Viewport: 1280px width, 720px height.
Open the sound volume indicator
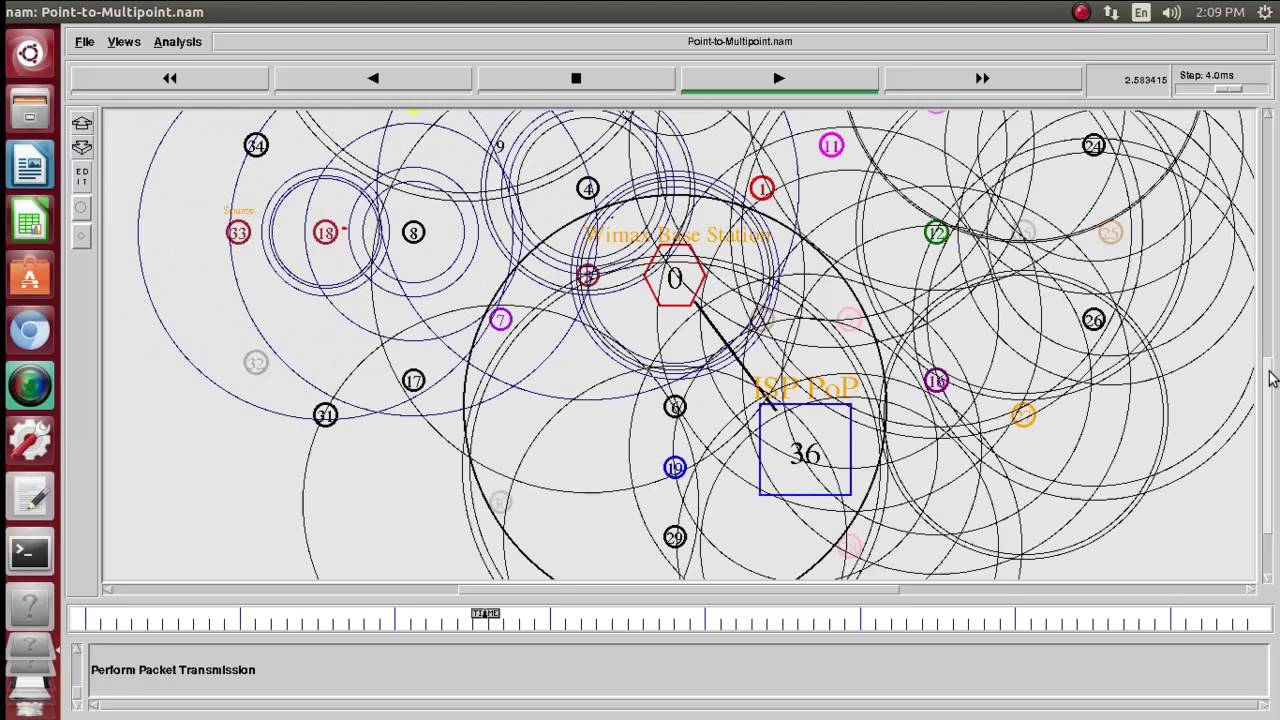tap(1172, 12)
